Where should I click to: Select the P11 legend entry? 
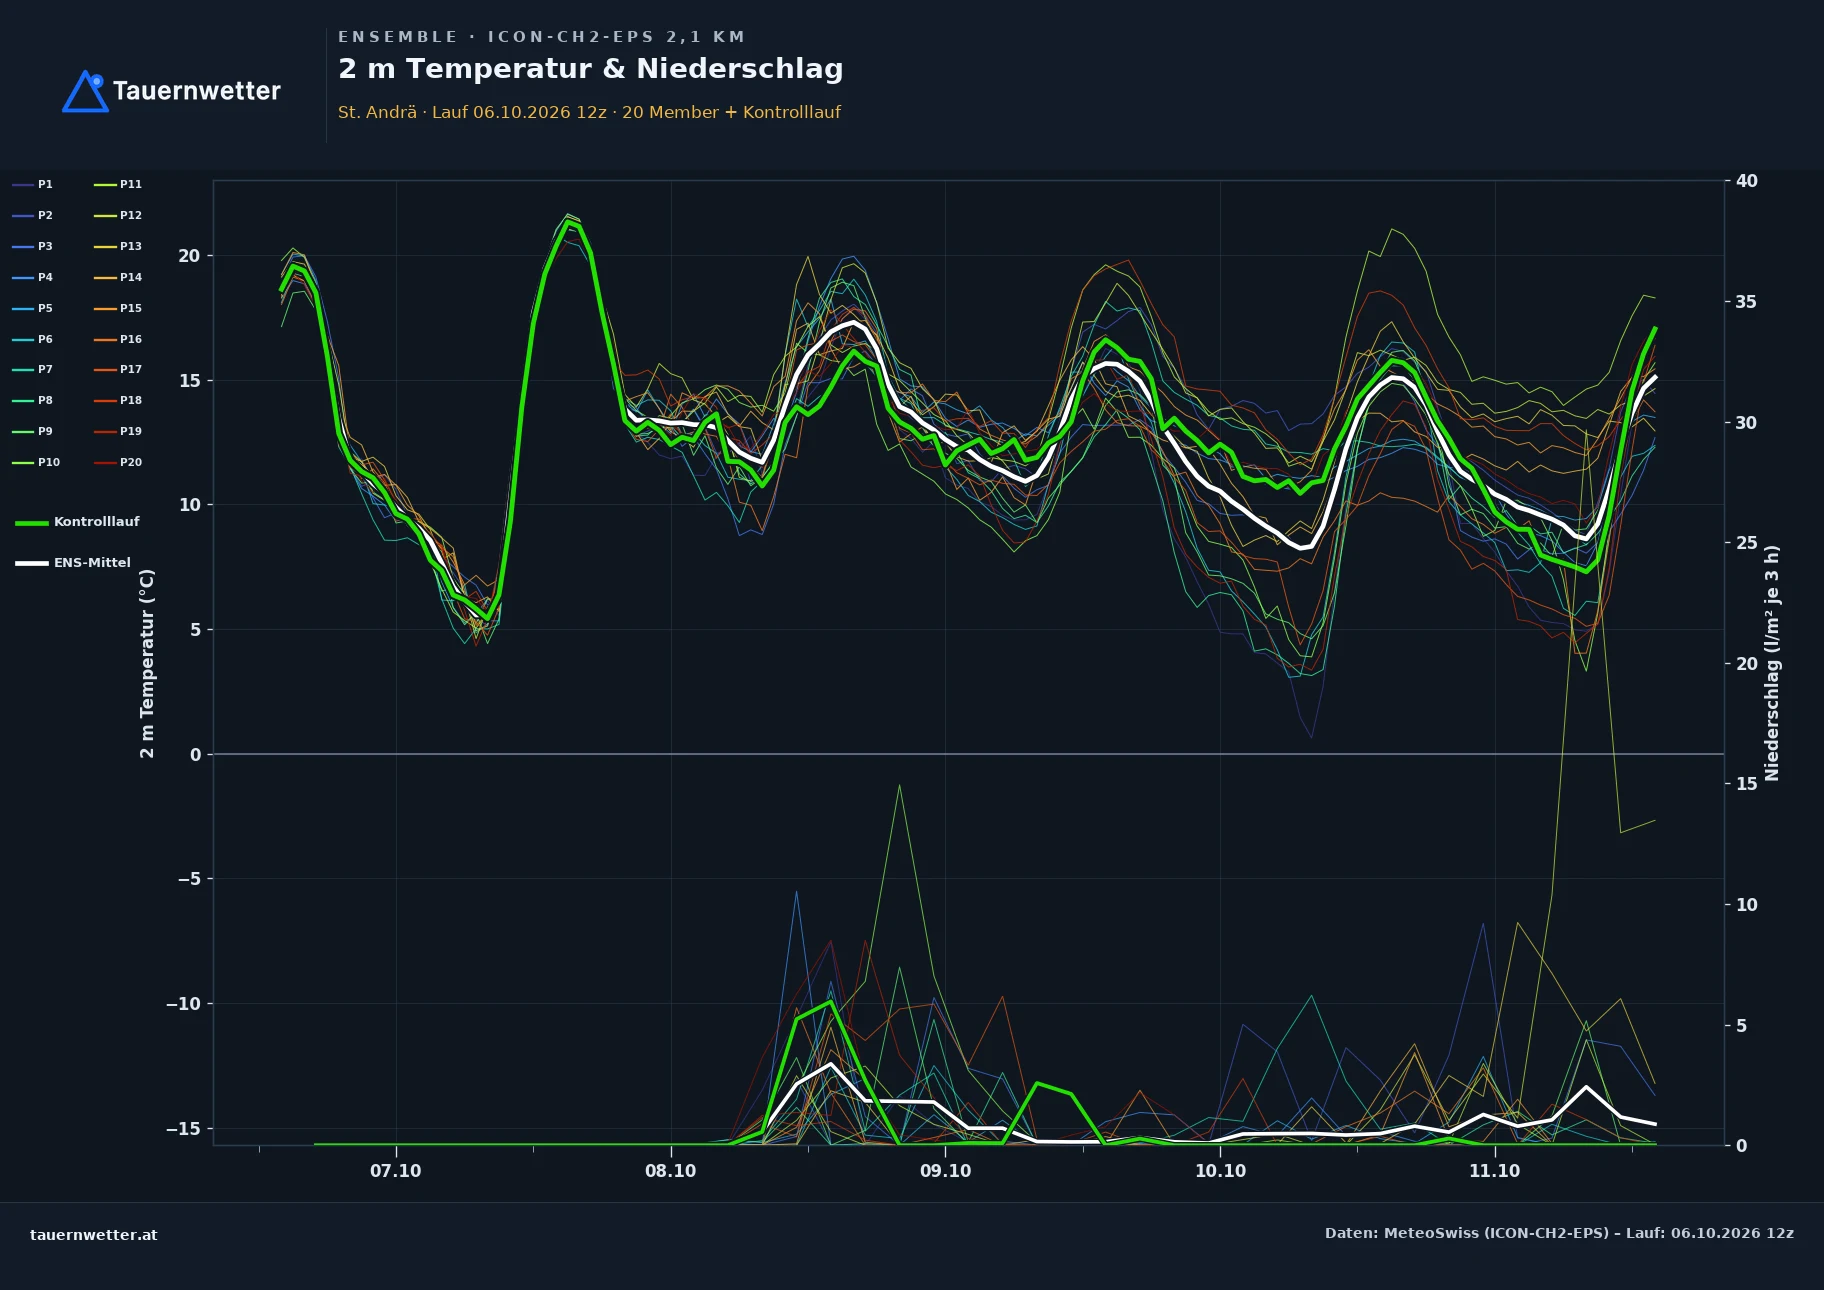click(118, 184)
